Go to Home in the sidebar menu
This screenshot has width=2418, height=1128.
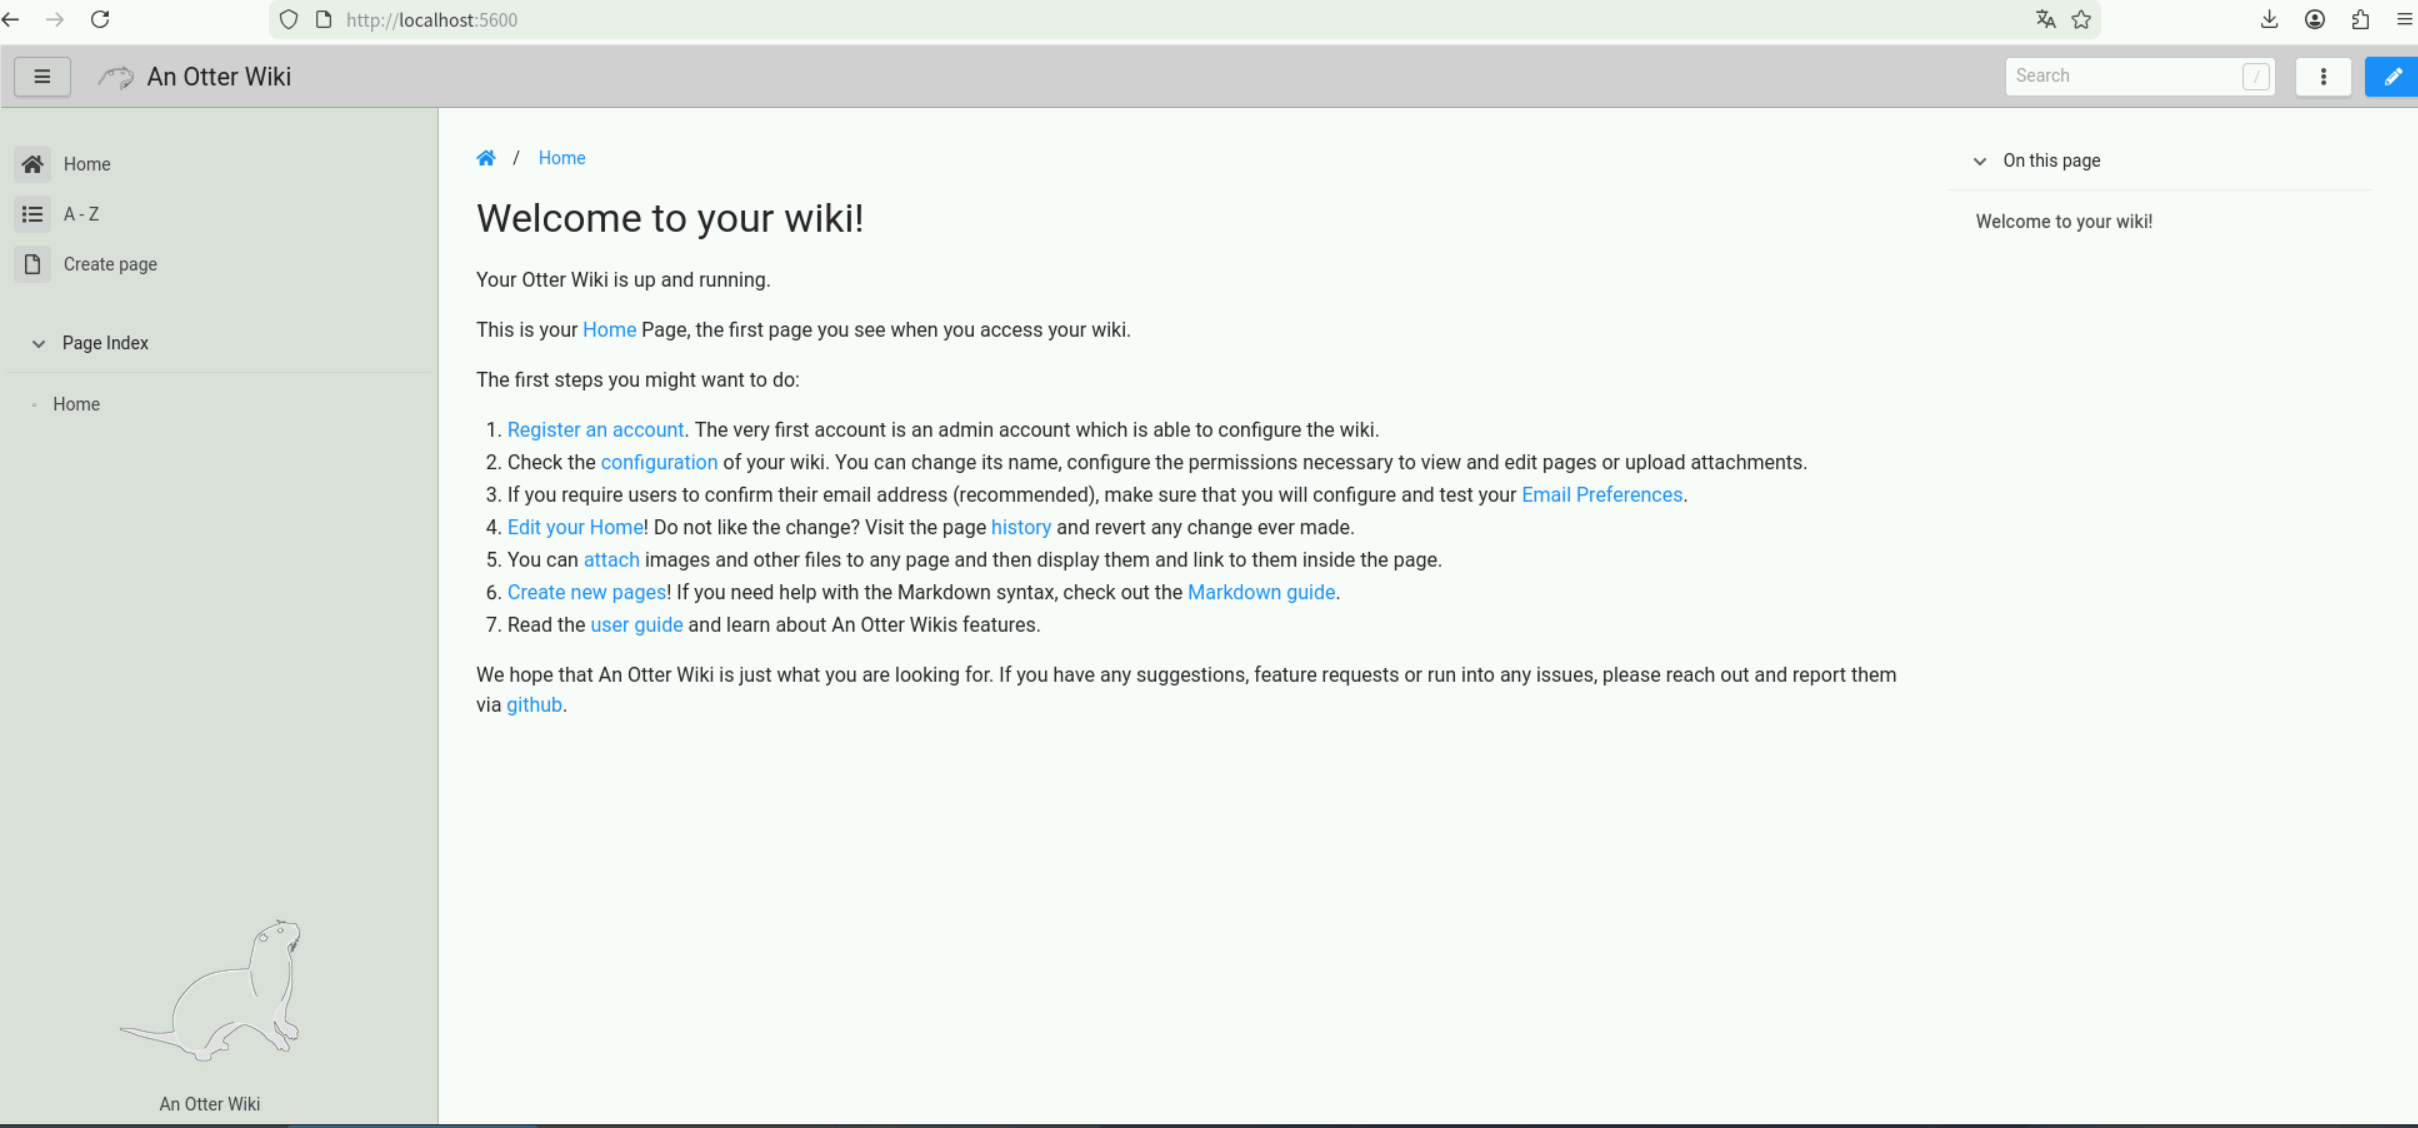pyautogui.click(x=86, y=164)
